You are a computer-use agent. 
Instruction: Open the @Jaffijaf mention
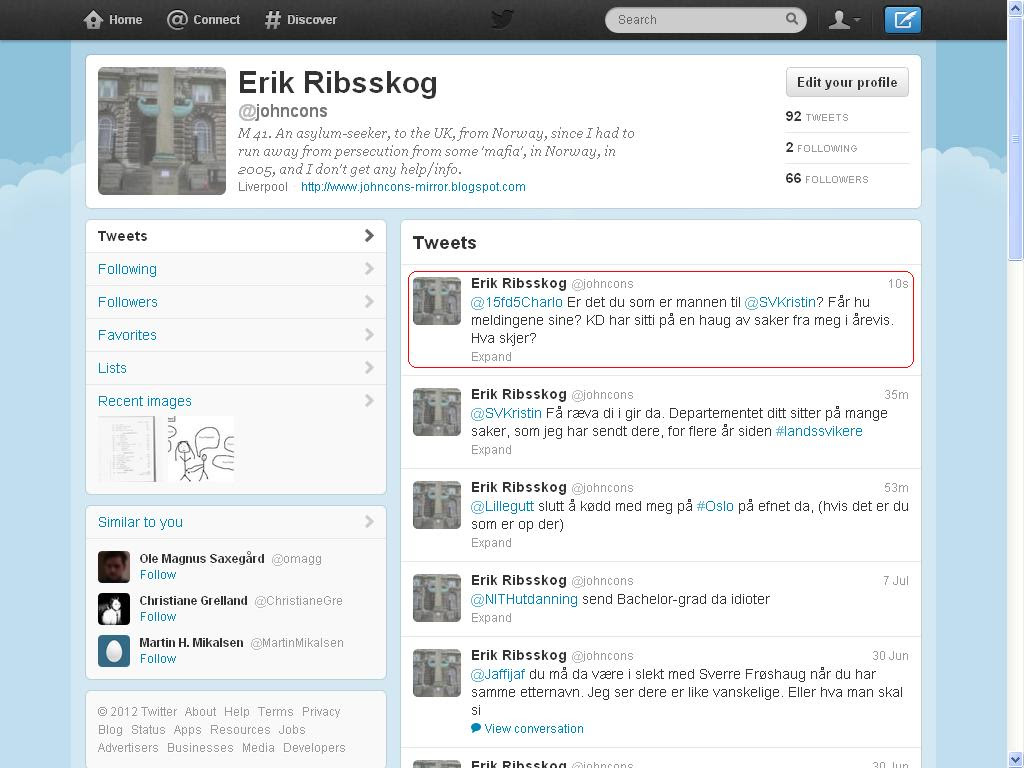[x=498, y=674]
